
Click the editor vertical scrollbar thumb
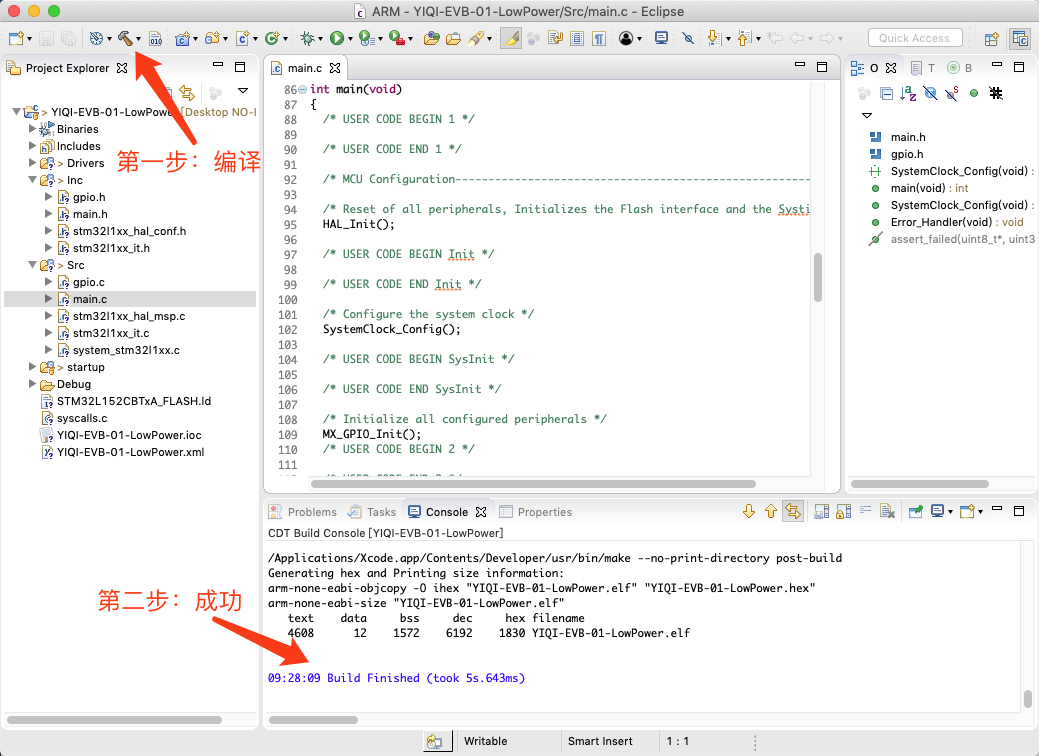(x=818, y=277)
